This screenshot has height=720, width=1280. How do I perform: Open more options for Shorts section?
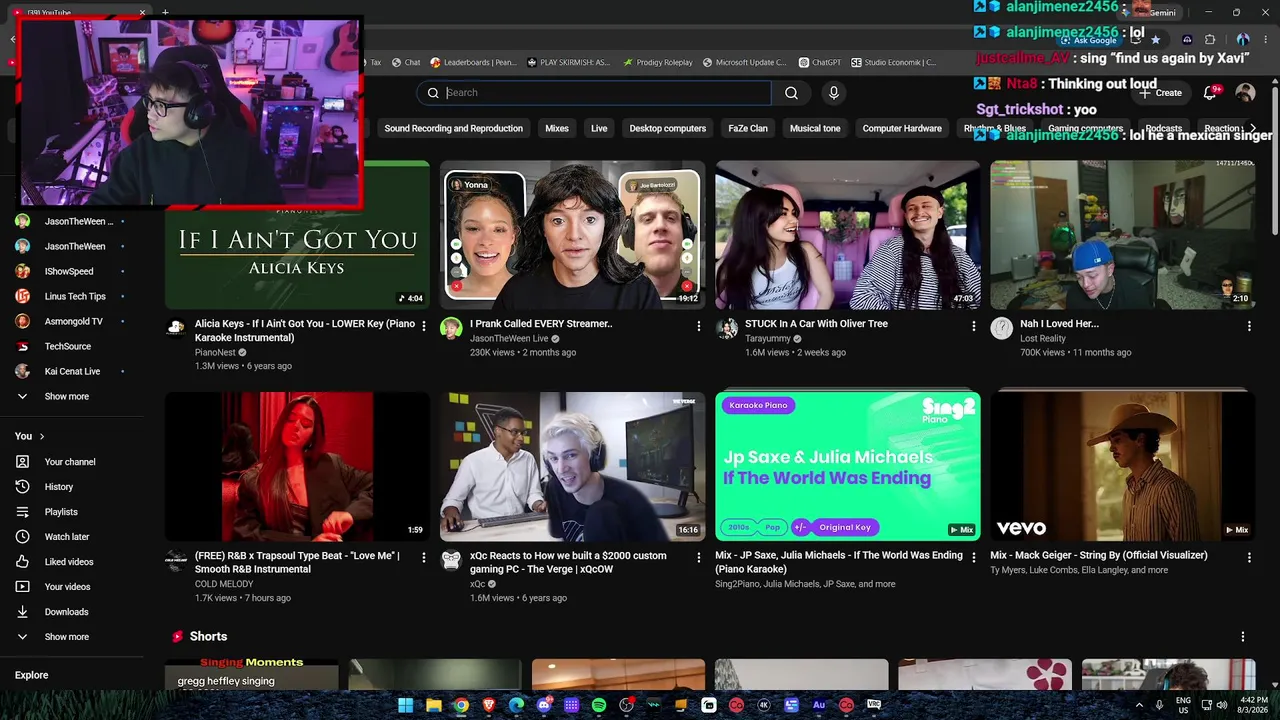[x=1243, y=637]
